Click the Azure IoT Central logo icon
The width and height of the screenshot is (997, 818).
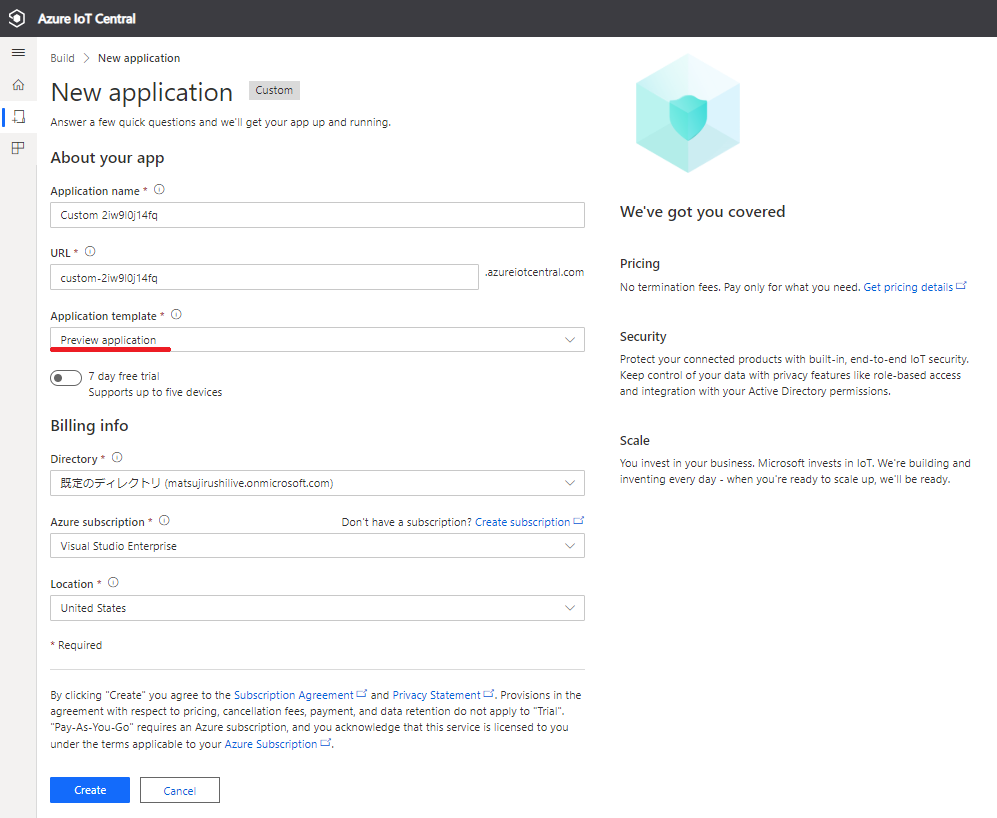[17, 18]
